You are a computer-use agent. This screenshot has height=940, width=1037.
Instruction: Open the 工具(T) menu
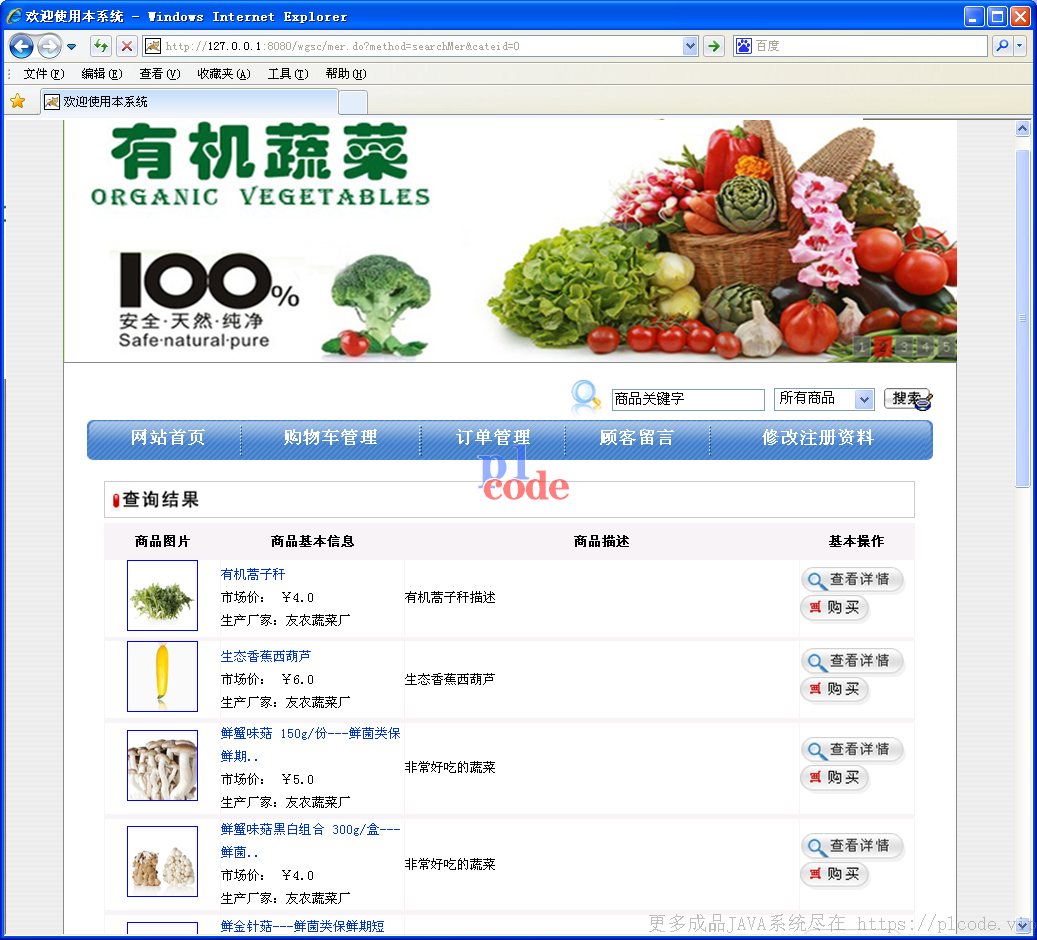[288, 73]
